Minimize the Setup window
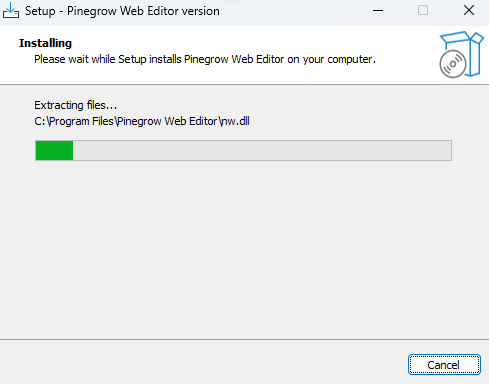The image size is (489, 384). (378, 11)
